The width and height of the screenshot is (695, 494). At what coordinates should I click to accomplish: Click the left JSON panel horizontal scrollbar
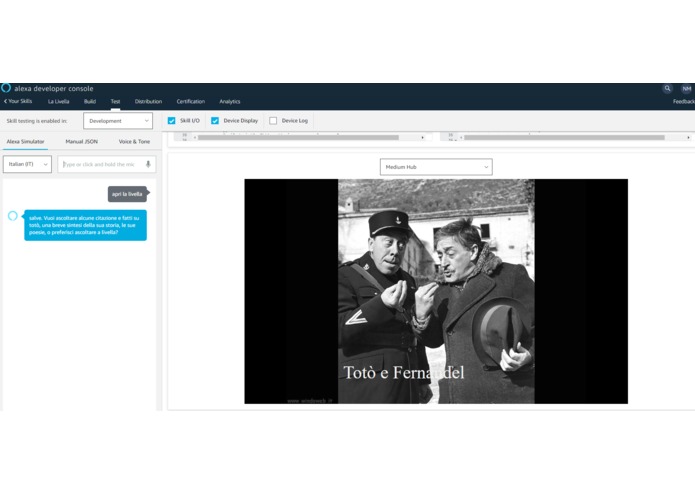(298, 137)
